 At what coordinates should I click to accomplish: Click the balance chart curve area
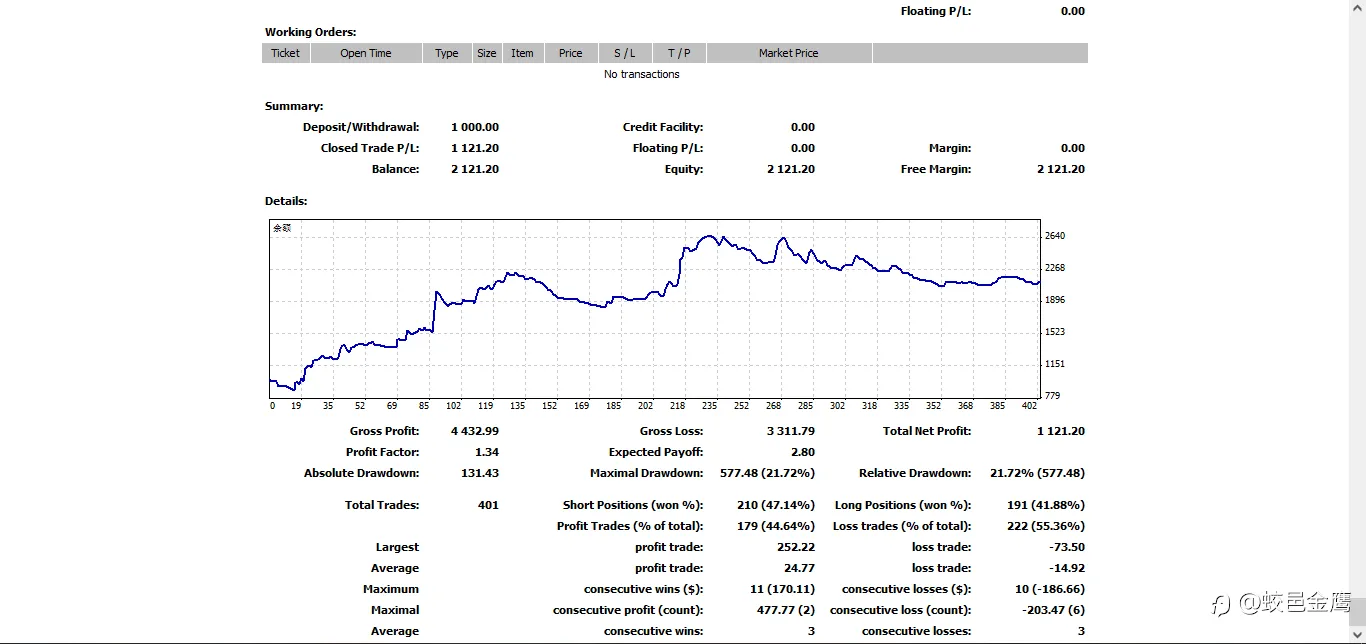tap(656, 308)
